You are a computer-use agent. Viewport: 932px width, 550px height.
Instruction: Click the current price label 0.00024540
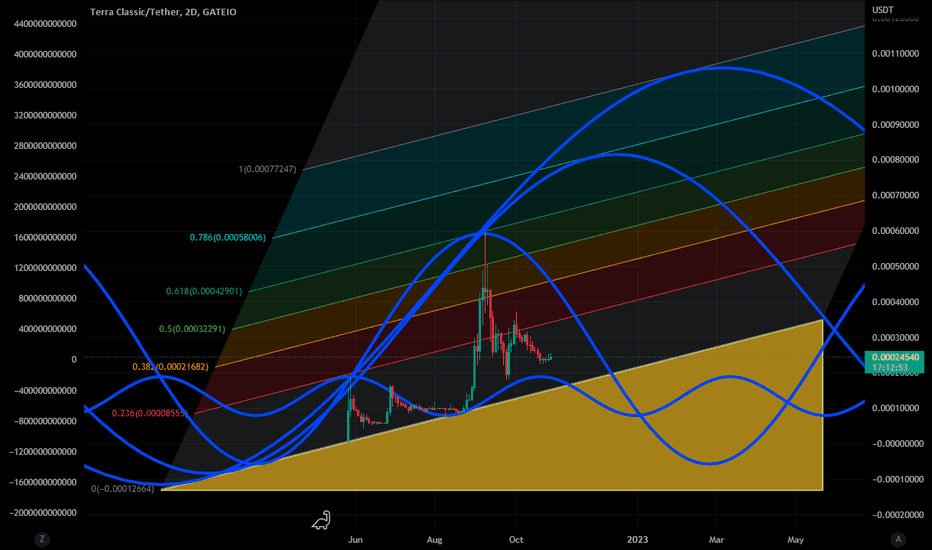tap(895, 357)
